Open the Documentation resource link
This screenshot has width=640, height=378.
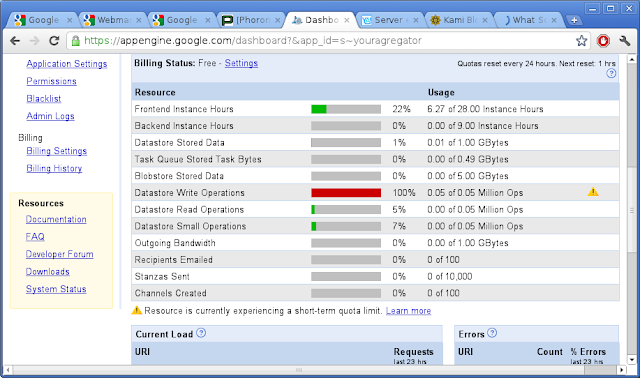[56, 219]
